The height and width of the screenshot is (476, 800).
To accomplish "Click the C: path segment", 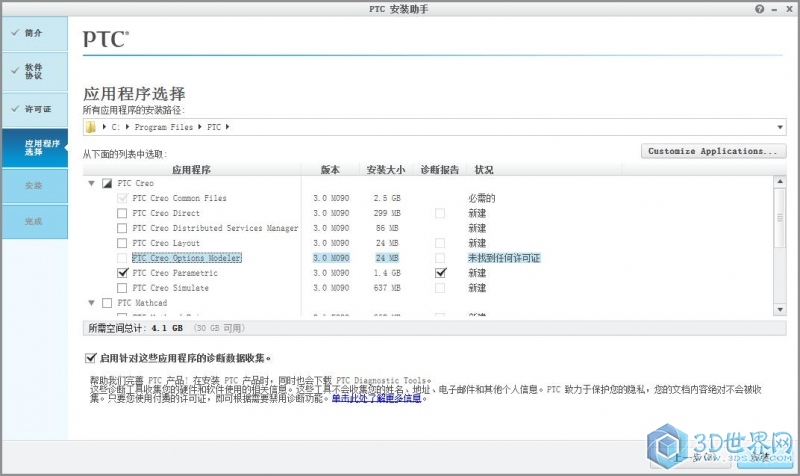I will coord(115,127).
